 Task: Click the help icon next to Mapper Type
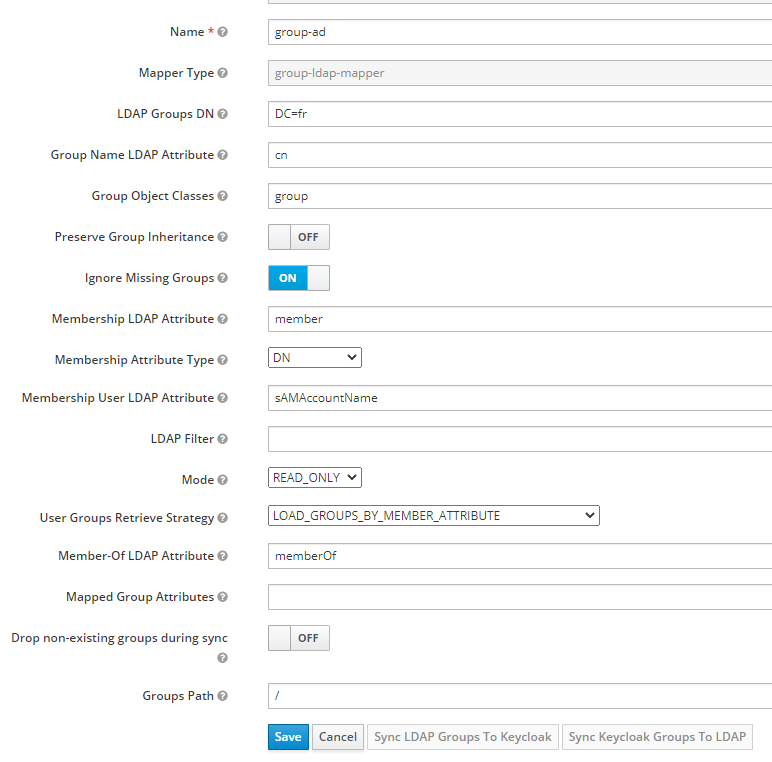[223, 73]
